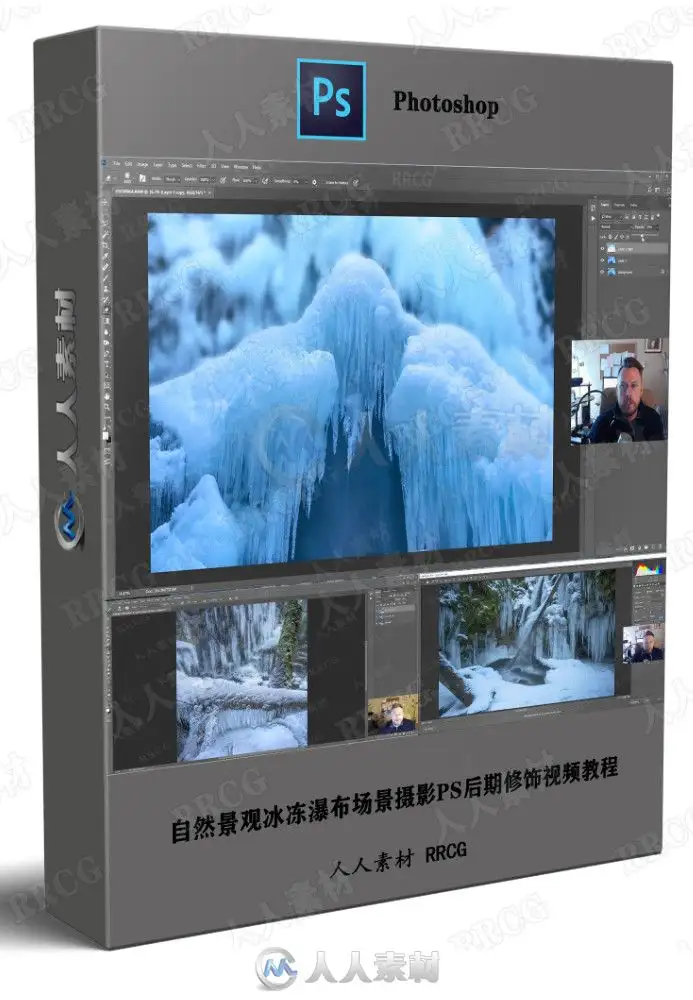
Task: Click the Flow value field
Action: pyautogui.click(x=247, y=180)
